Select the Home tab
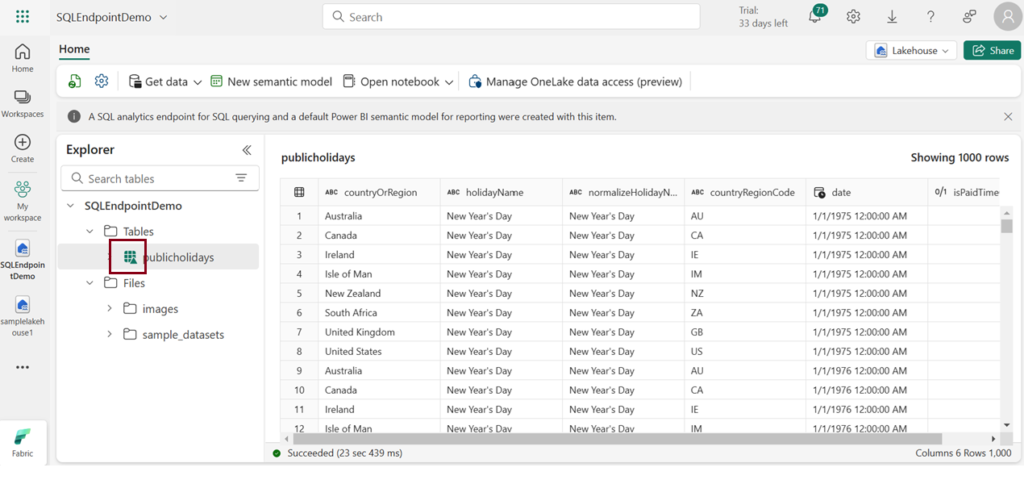The height and width of the screenshot is (480, 1024). pyautogui.click(x=74, y=49)
